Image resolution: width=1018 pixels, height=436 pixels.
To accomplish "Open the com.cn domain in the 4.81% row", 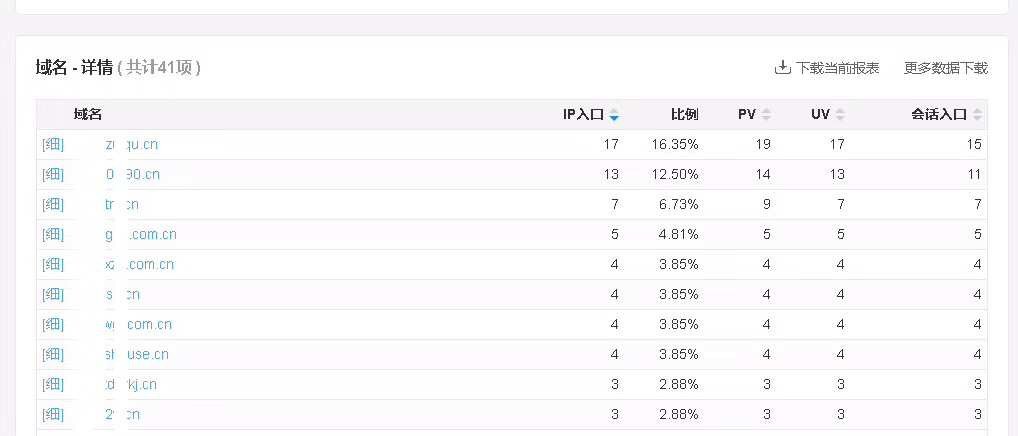I will tap(140, 235).
